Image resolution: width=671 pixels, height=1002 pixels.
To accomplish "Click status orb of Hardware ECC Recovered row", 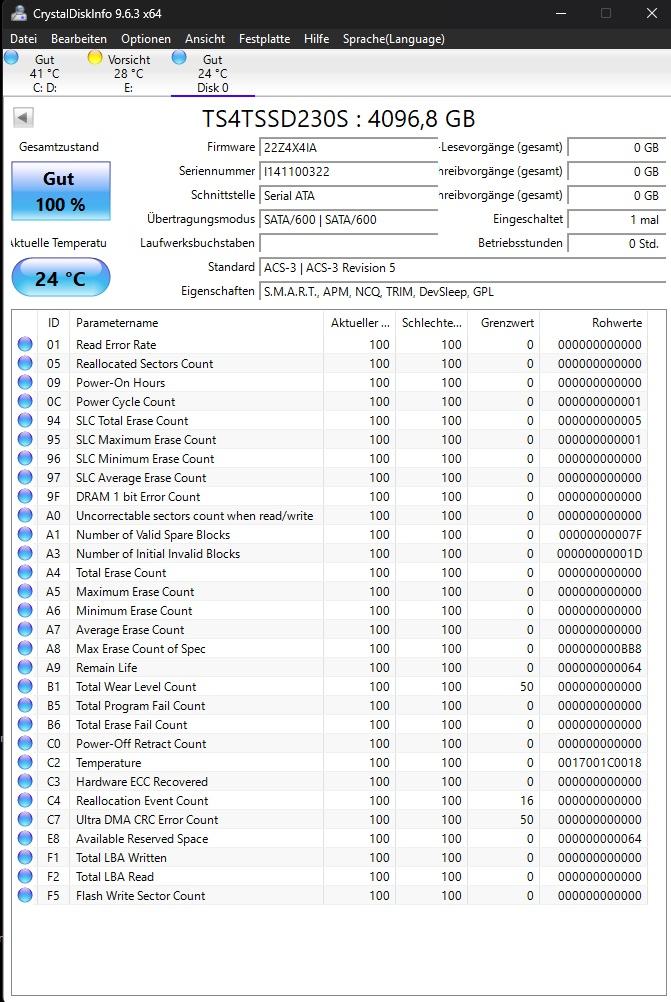I will 25,782.
